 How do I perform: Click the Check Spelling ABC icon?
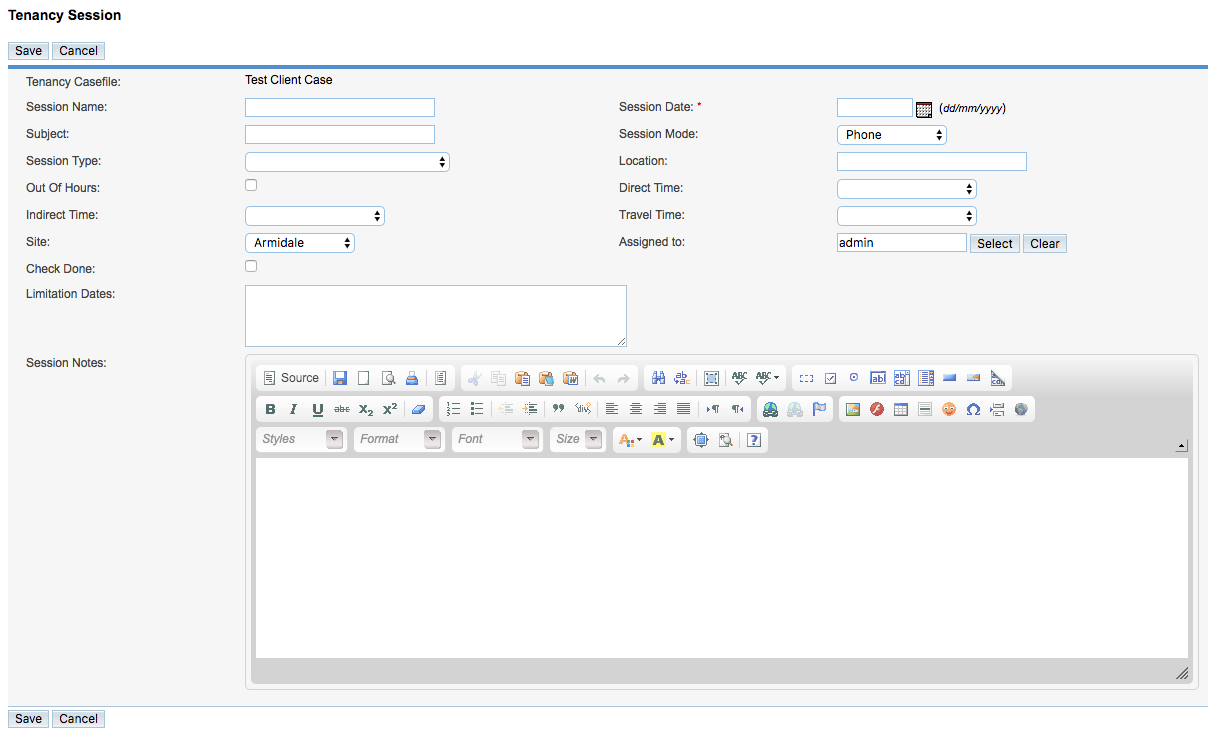click(x=739, y=378)
